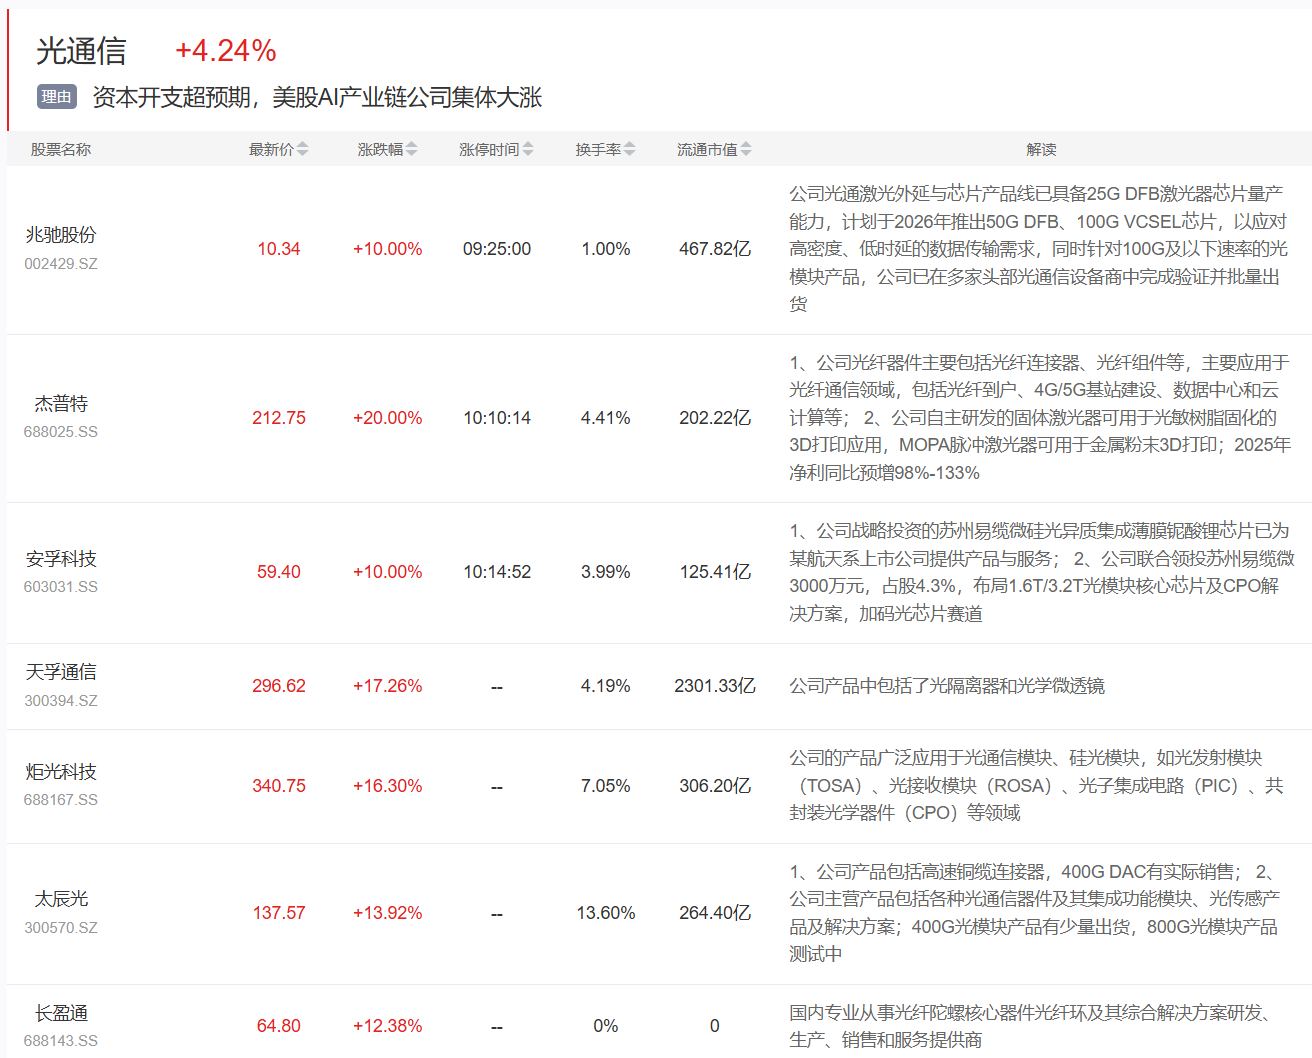The height and width of the screenshot is (1058, 1312).
Task: Open 天孚通信 stock link
Action: coord(61,672)
